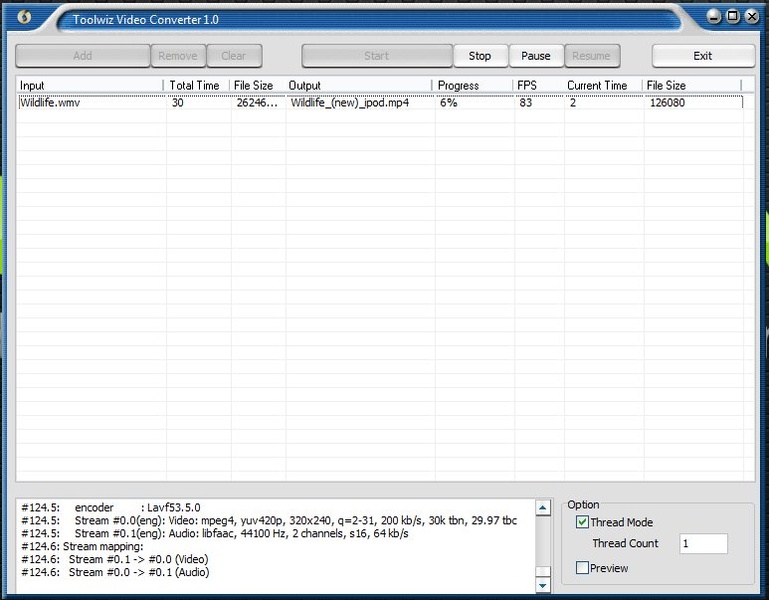Screen dimensions: 769x600
Task: Sort by the Input column header
Action: [91, 85]
